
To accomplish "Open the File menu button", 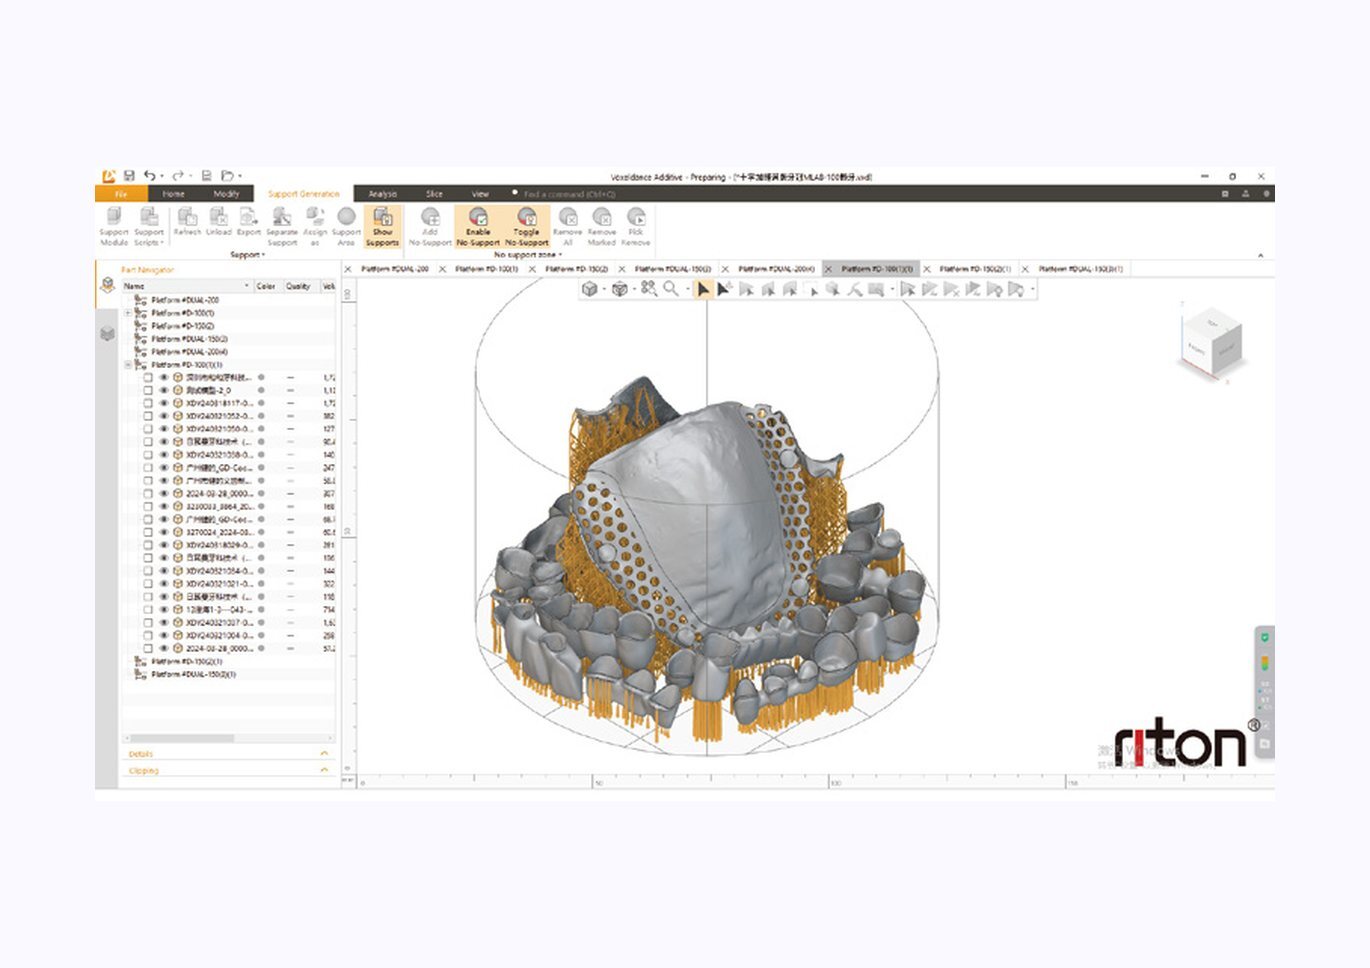I will [x=121, y=194].
